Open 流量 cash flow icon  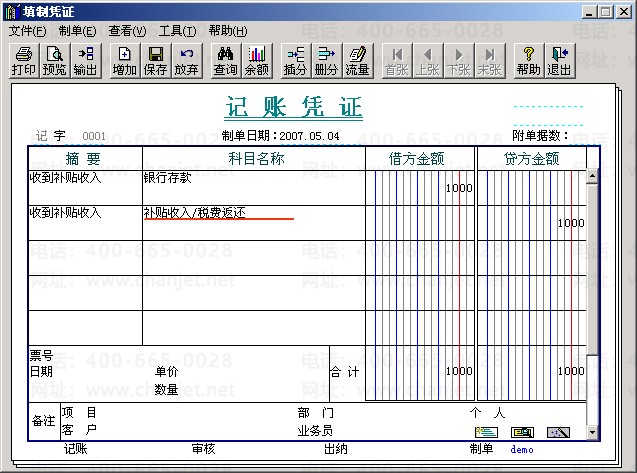(x=358, y=61)
